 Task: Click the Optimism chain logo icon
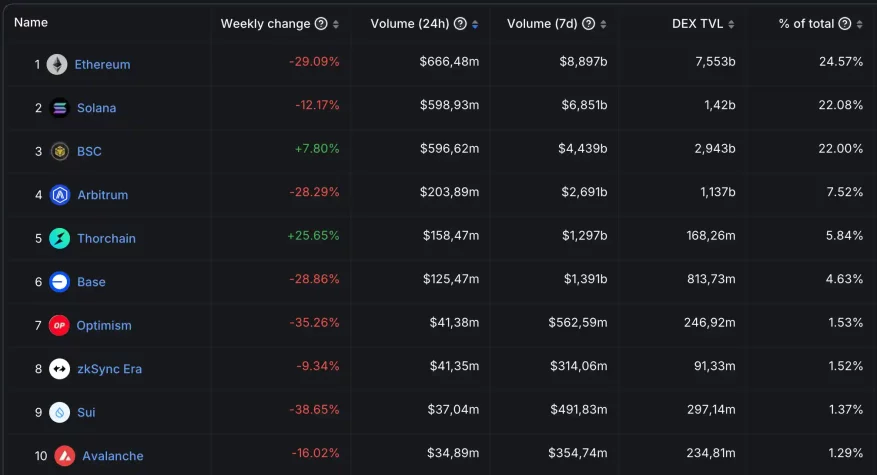point(60,325)
